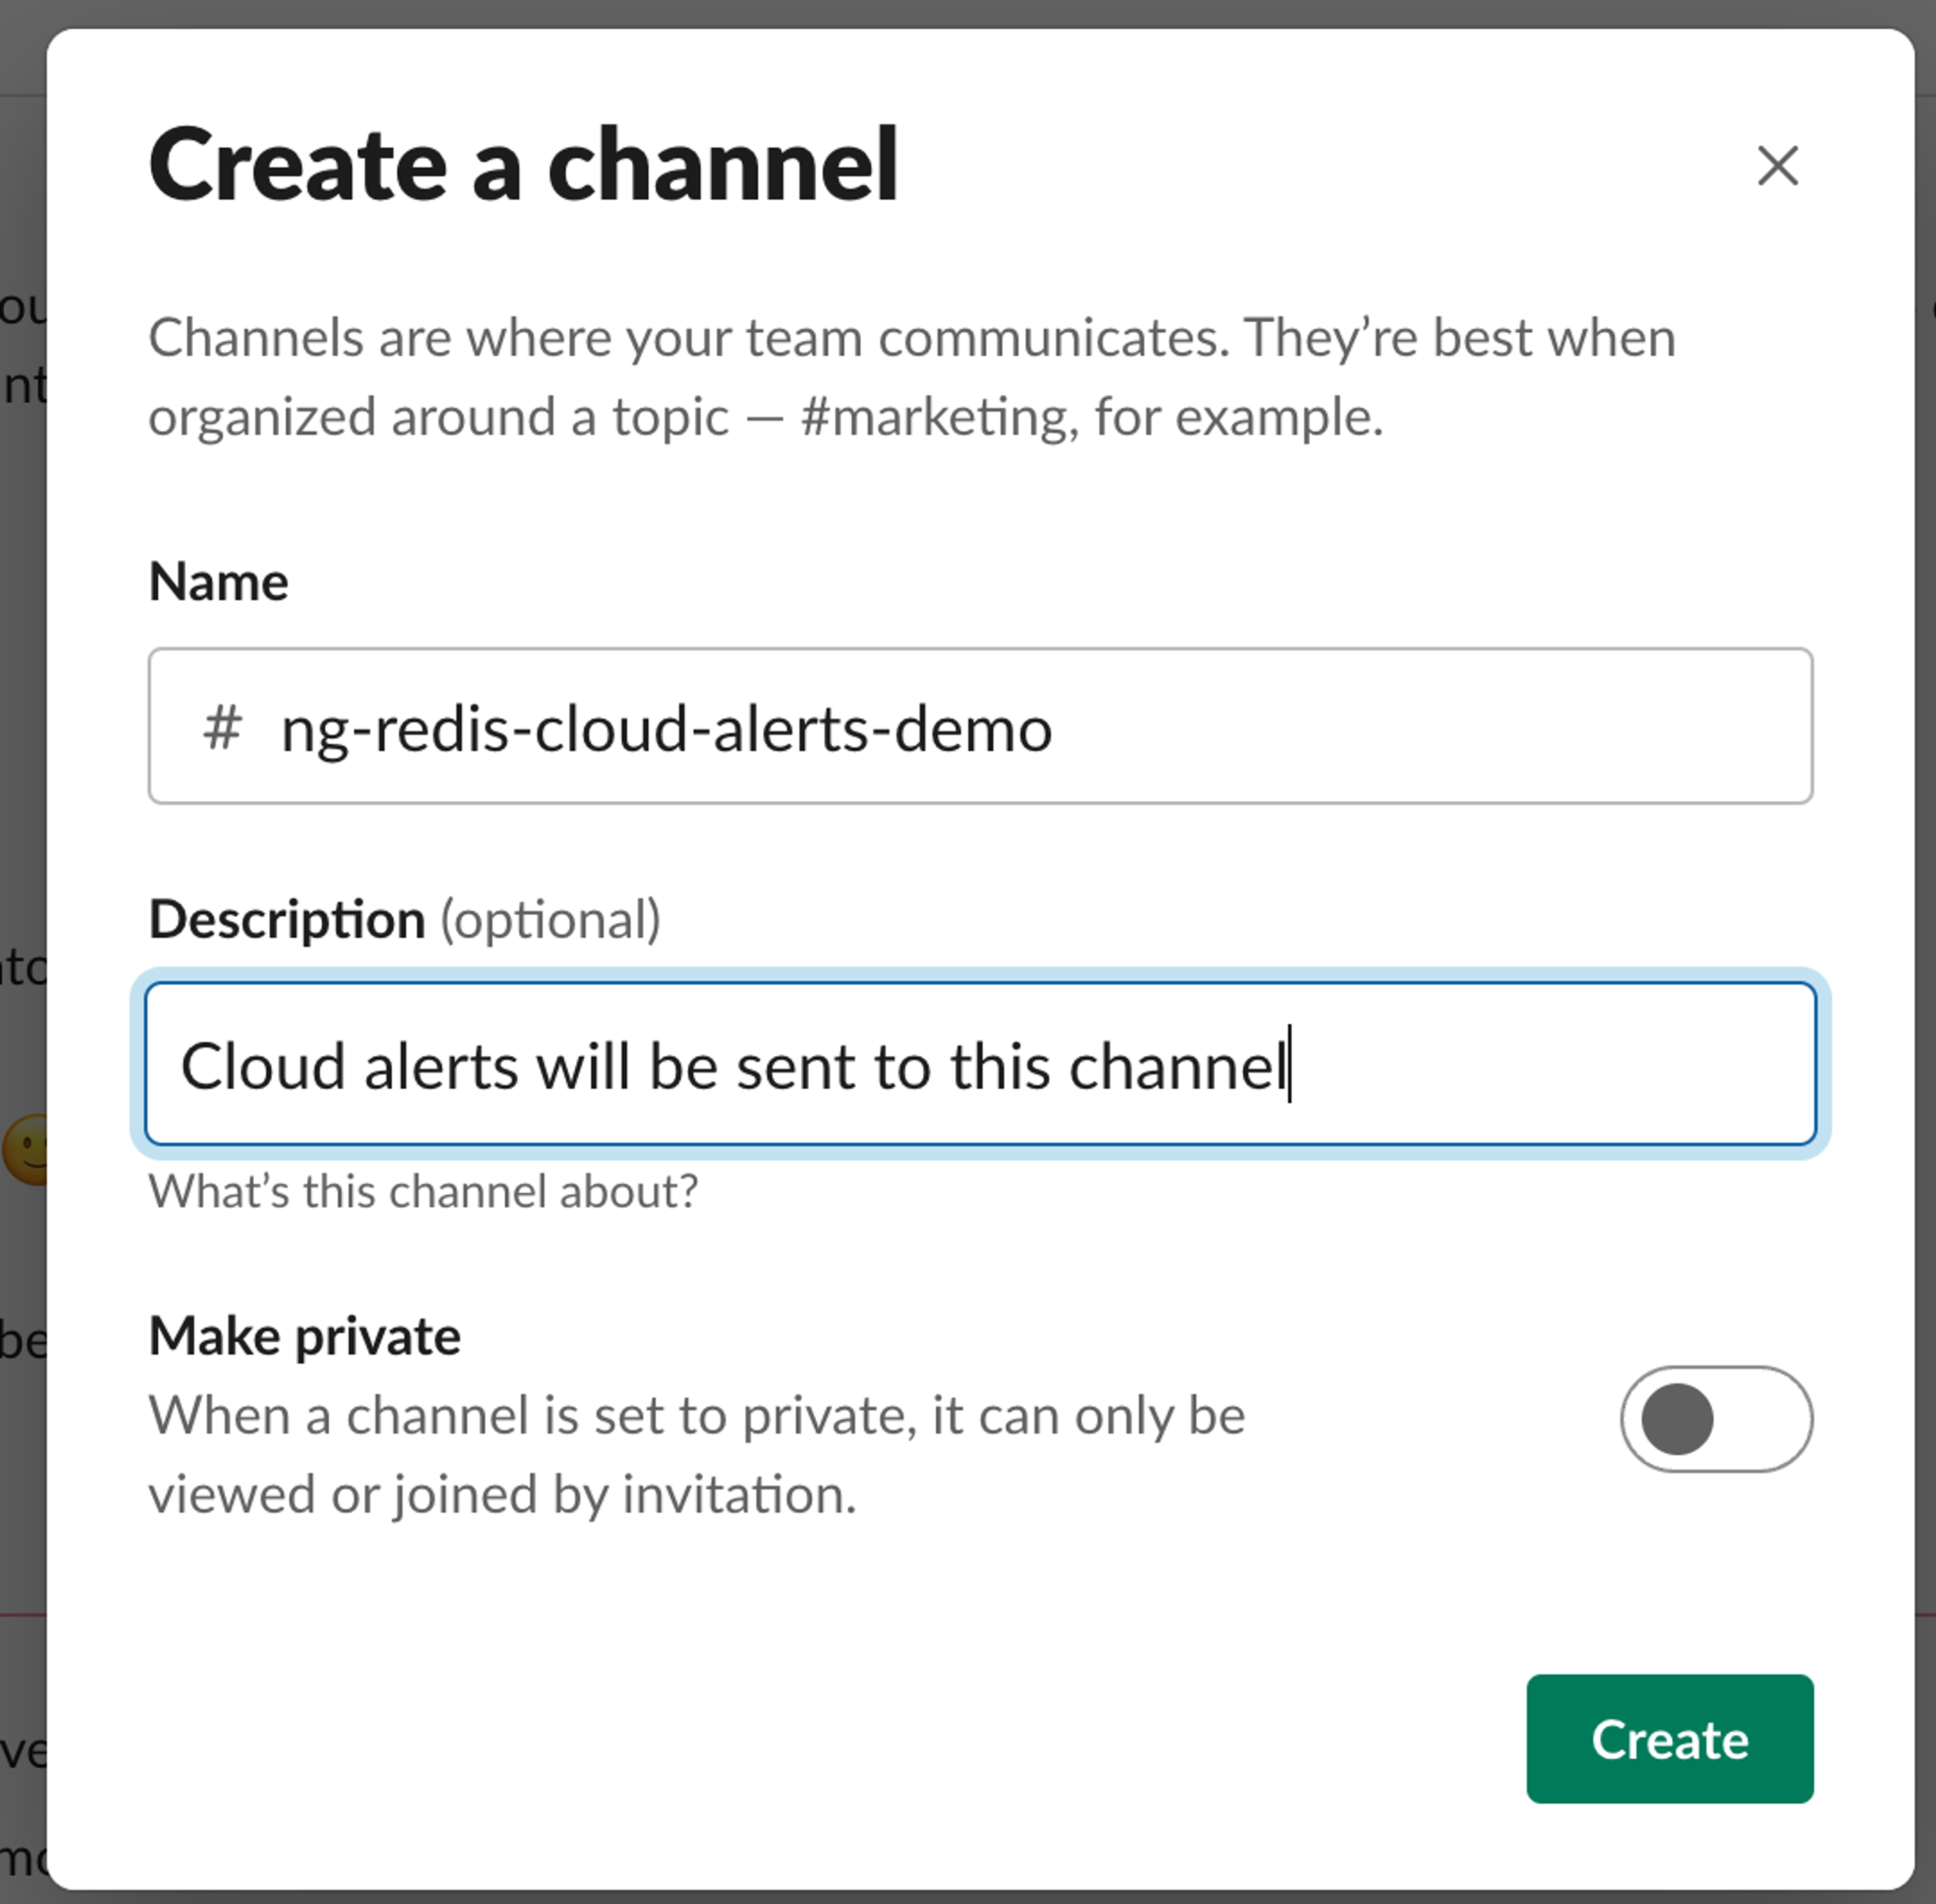Click the 'What's this channel about?' hint
Screen dimensions: 1936x1904
pyautogui.click(x=423, y=1191)
